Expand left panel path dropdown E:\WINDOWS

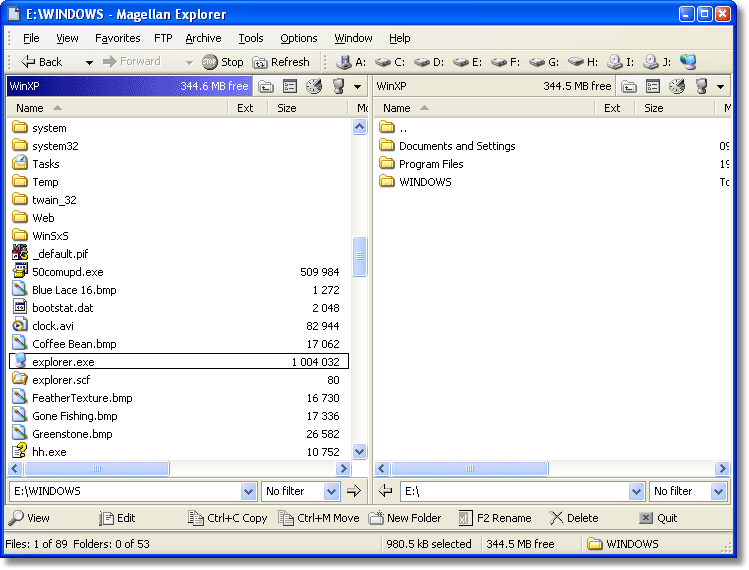point(249,491)
